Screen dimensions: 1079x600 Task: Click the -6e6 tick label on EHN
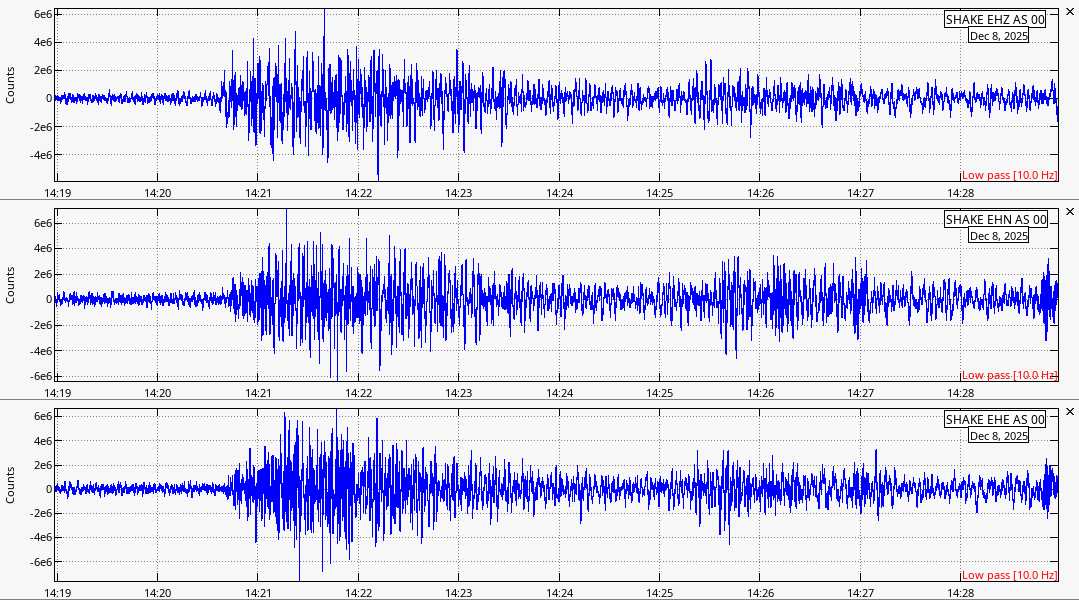click(x=41, y=376)
